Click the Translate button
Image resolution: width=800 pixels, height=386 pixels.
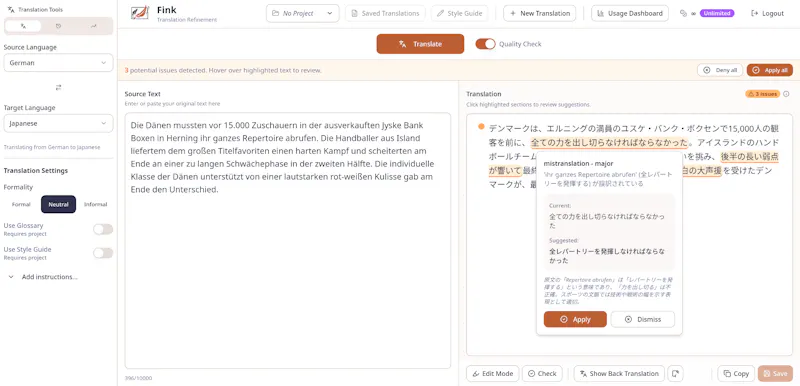click(x=420, y=44)
